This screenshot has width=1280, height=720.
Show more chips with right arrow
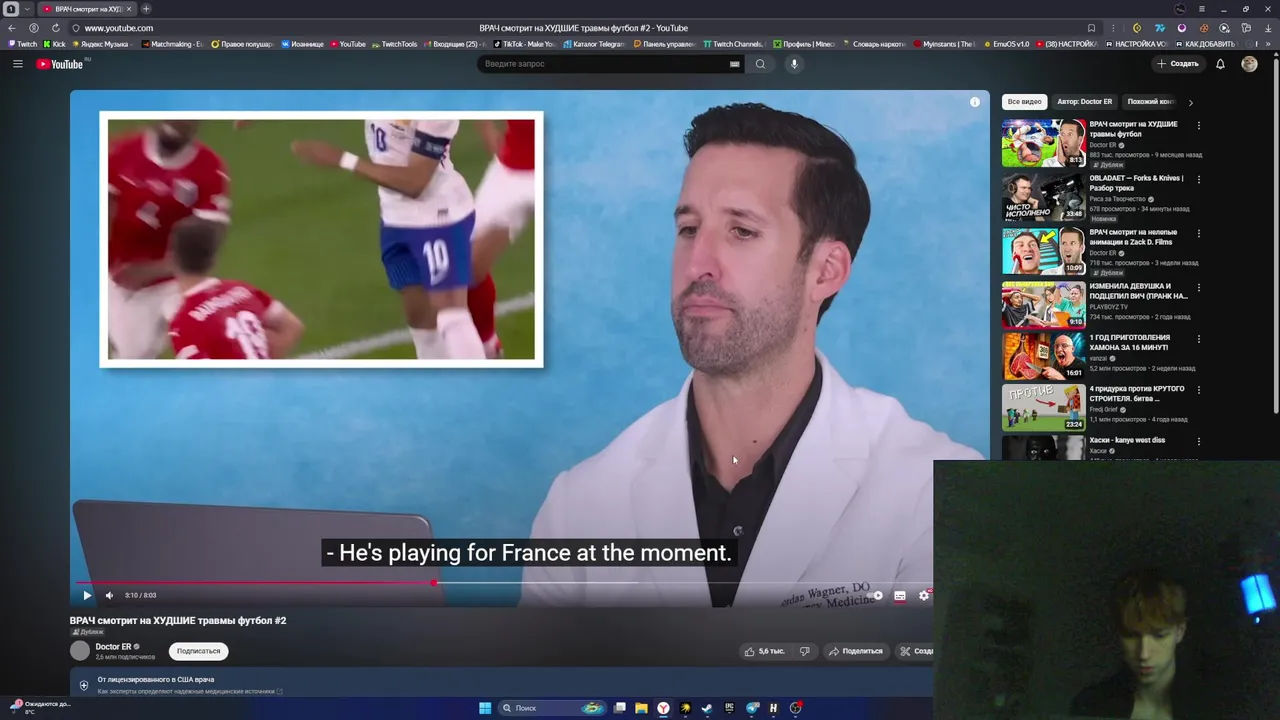click(1190, 102)
